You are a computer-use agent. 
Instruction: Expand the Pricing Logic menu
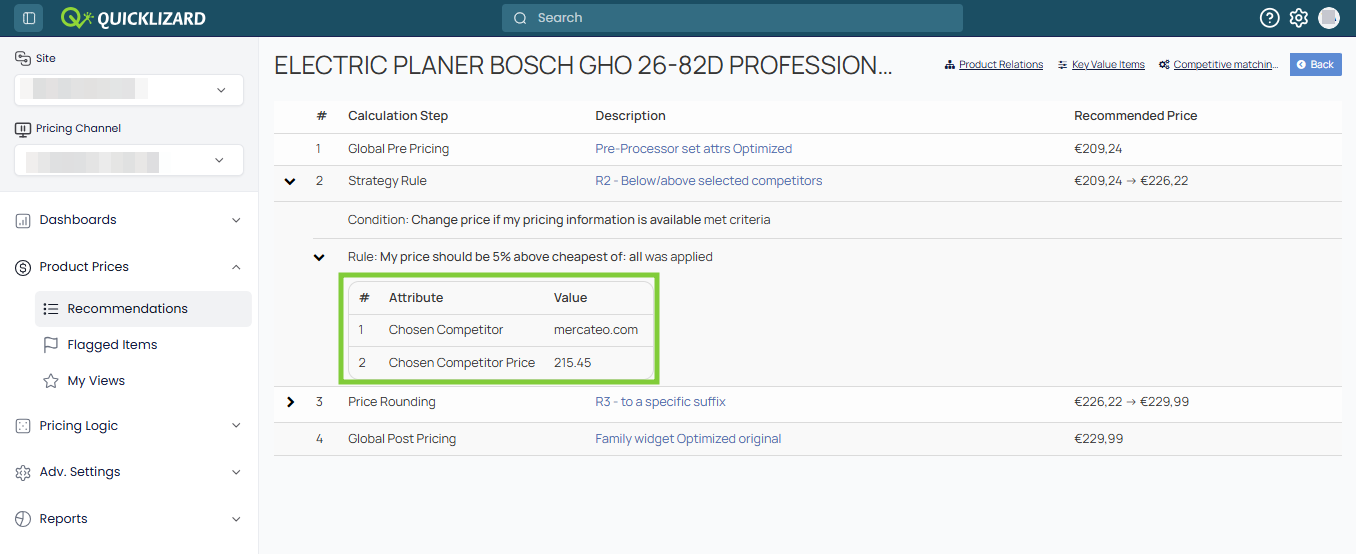pos(129,426)
